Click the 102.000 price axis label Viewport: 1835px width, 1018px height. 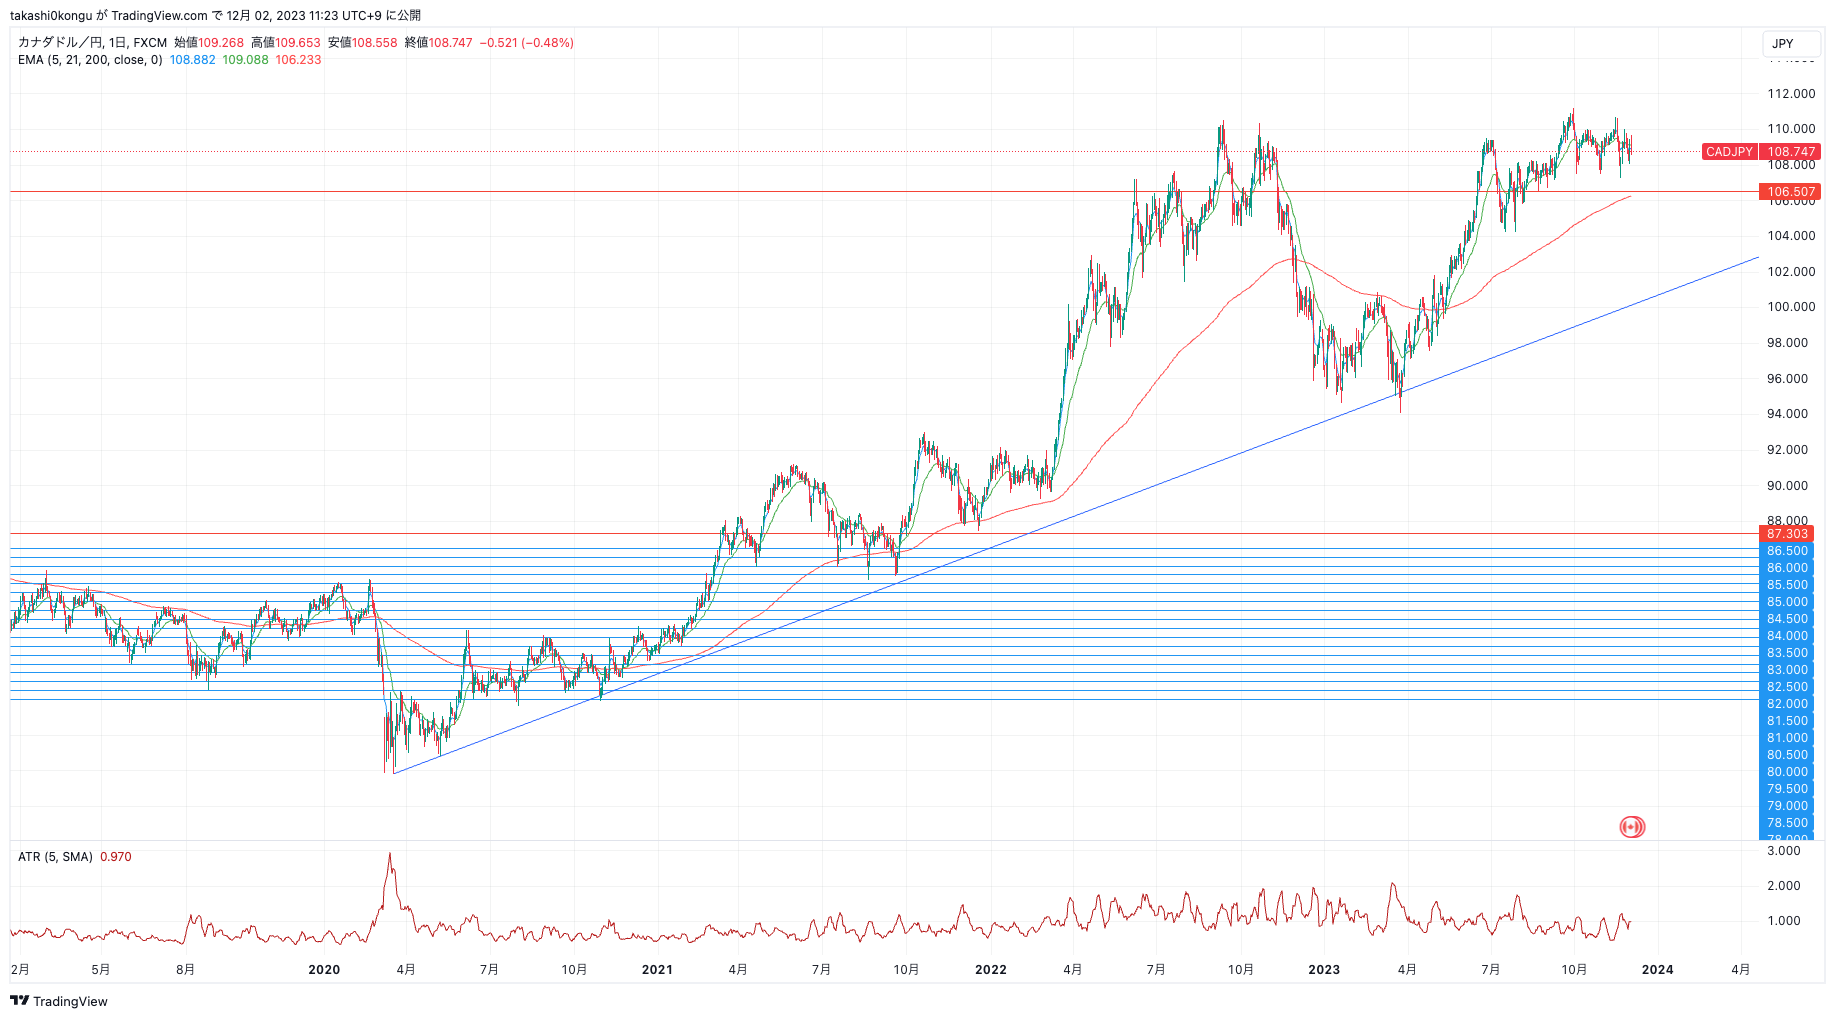coord(1791,272)
